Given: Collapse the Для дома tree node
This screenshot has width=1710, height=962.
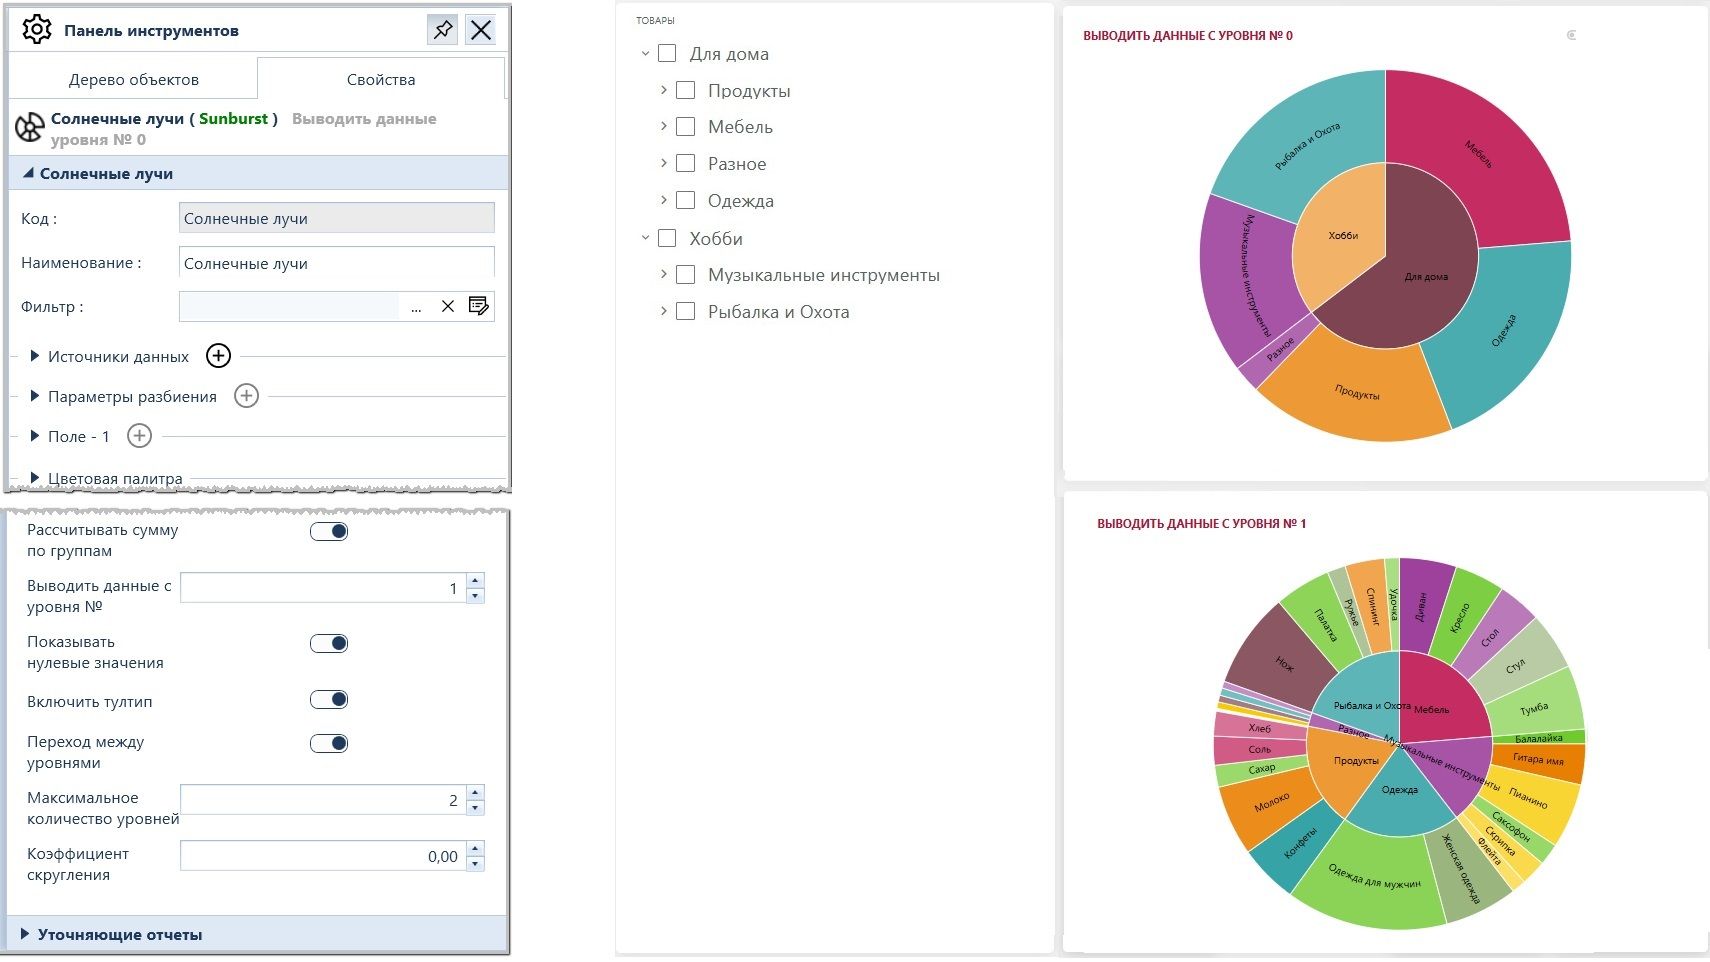Looking at the screenshot, I should pos(645,53).
